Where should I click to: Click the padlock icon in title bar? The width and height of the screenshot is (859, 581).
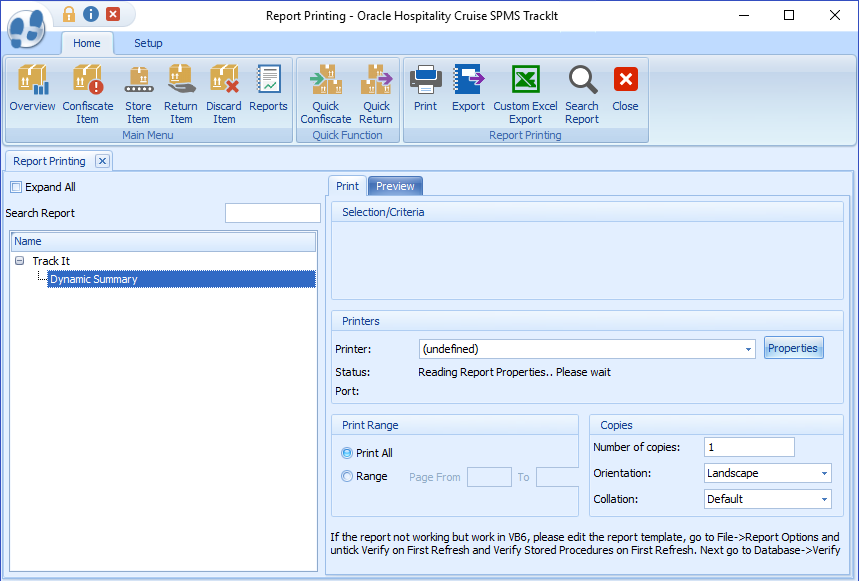click(x=69, y=14)
